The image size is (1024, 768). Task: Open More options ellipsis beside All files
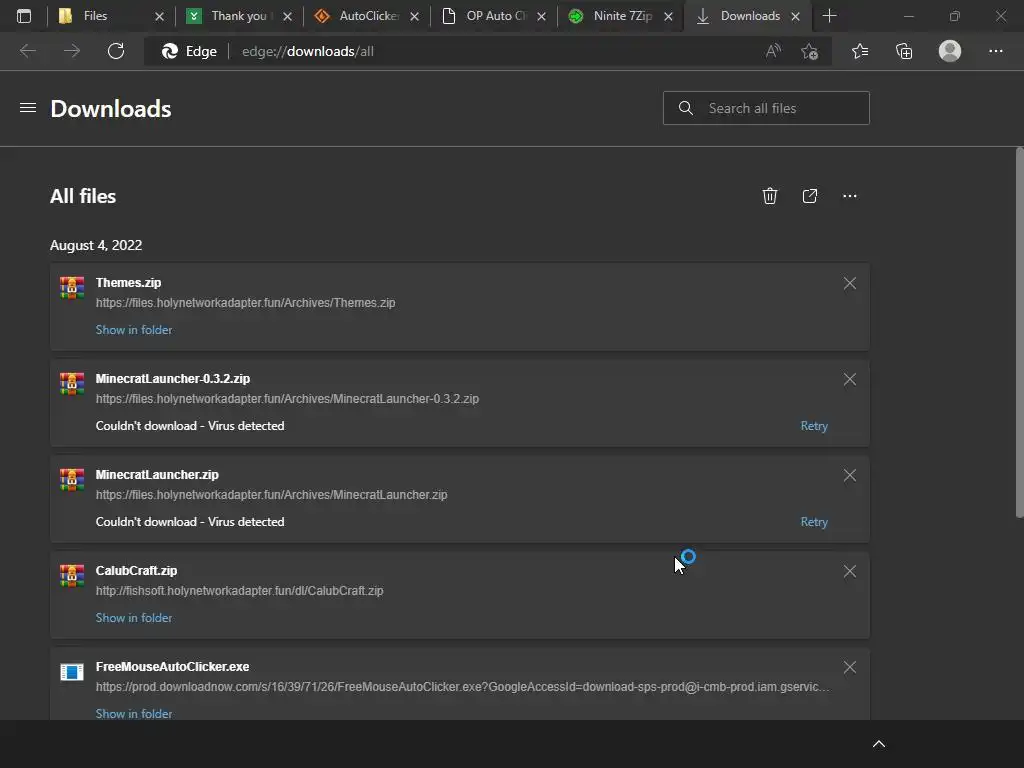coord(850,196)
